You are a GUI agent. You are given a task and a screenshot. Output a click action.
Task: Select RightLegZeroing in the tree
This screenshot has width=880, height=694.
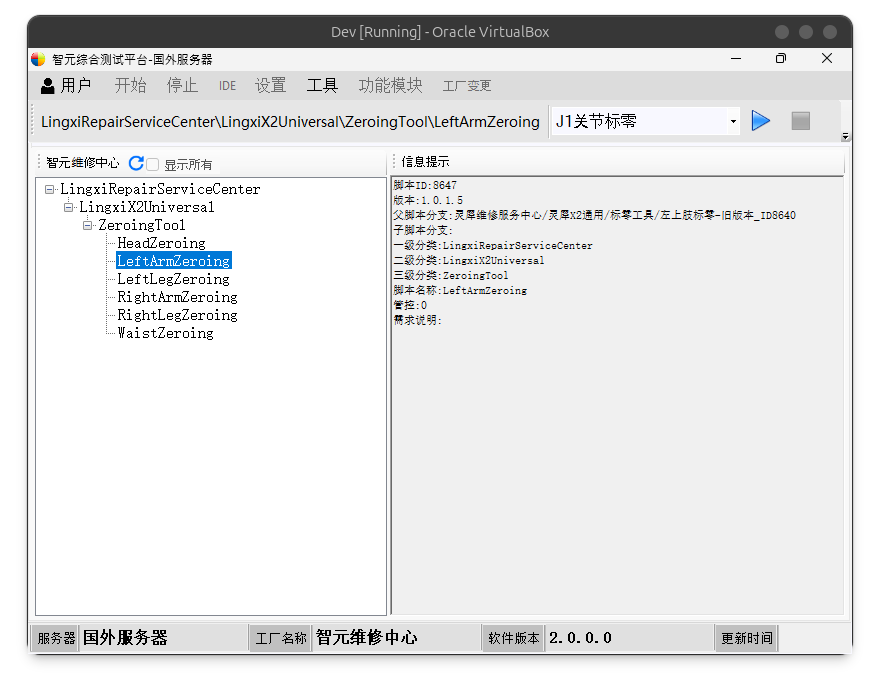coord(177,315)
